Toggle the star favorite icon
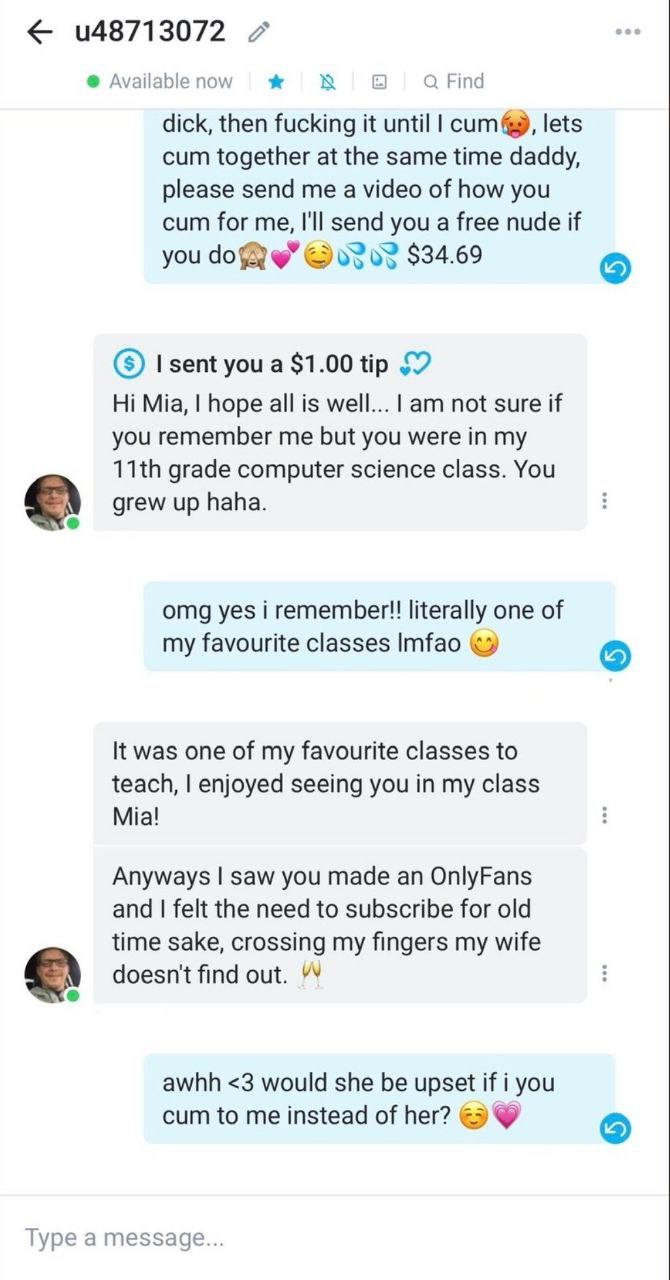 pyautogui.click(x=278, y=82)
